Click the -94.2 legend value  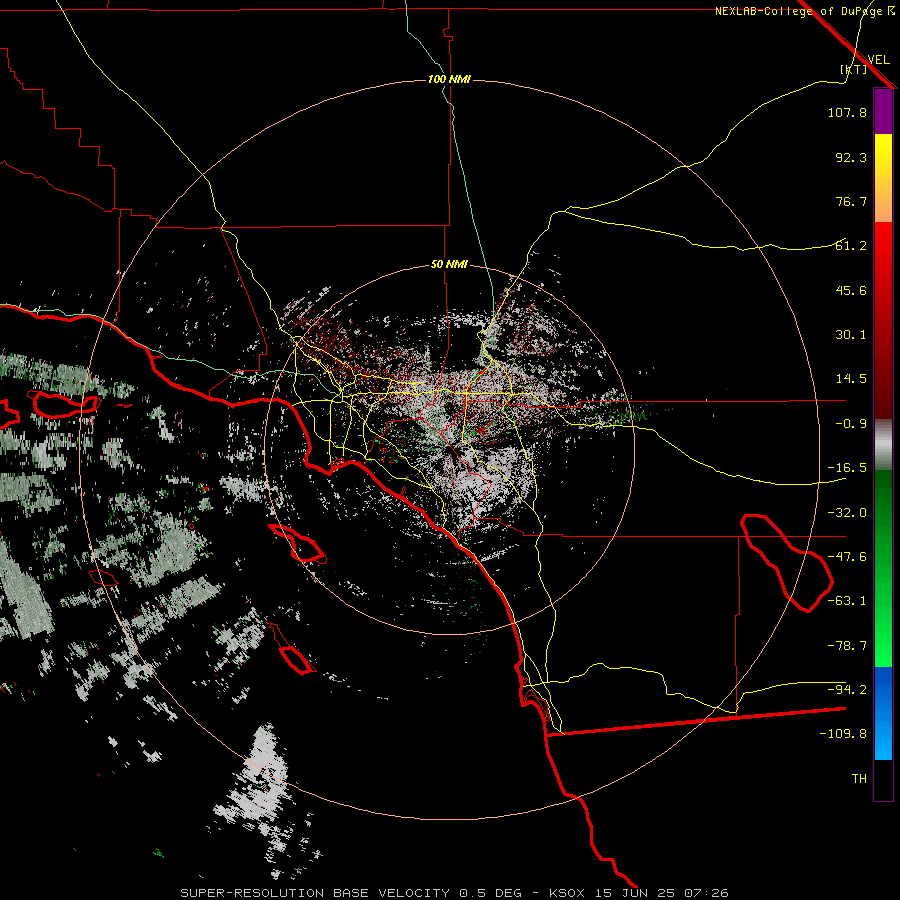(x=847, y=690)
